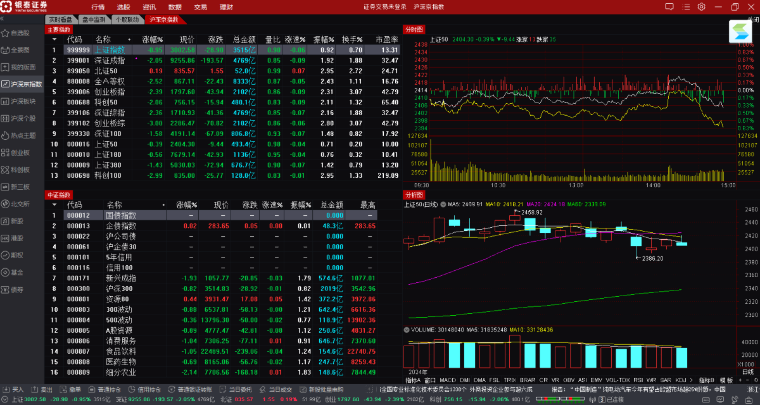Collapse the left sidebar with the chevron
The image size is (760, 405).
(2, 19)
